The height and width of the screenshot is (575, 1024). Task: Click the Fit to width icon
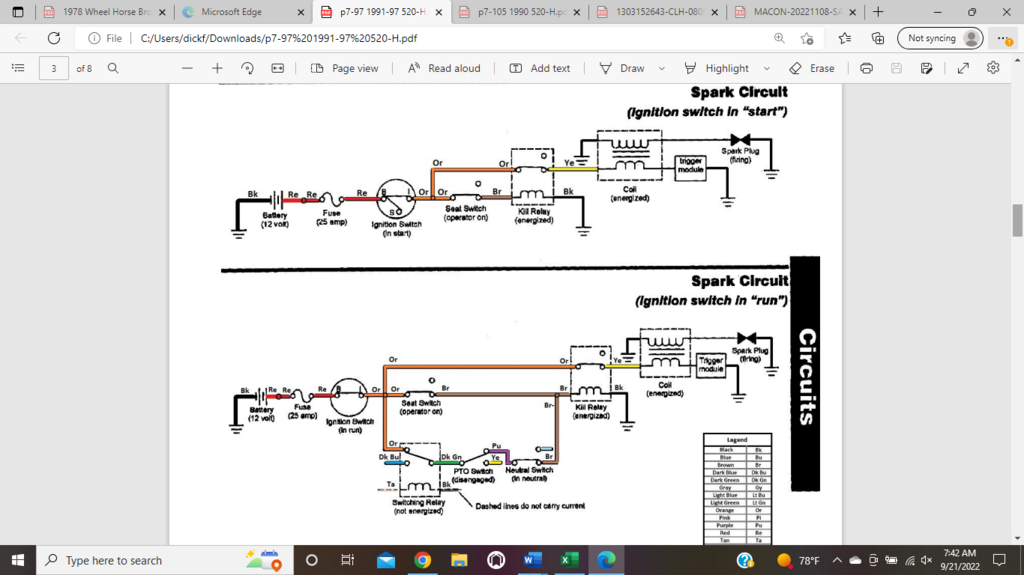tap(277, 68)
